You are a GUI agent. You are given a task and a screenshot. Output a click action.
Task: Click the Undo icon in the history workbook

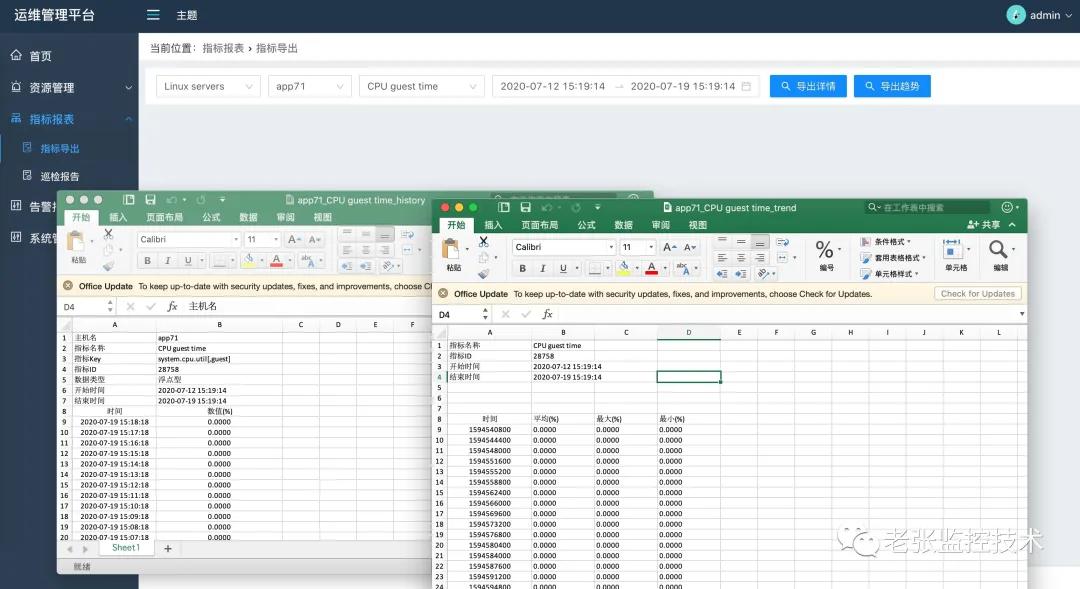click(x=171, y=198)
